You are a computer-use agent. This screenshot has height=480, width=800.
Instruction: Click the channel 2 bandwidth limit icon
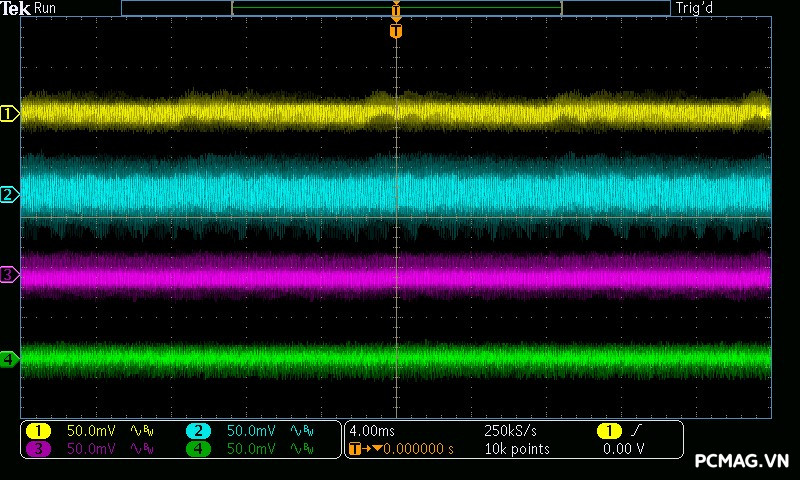[x=302, y=430]
